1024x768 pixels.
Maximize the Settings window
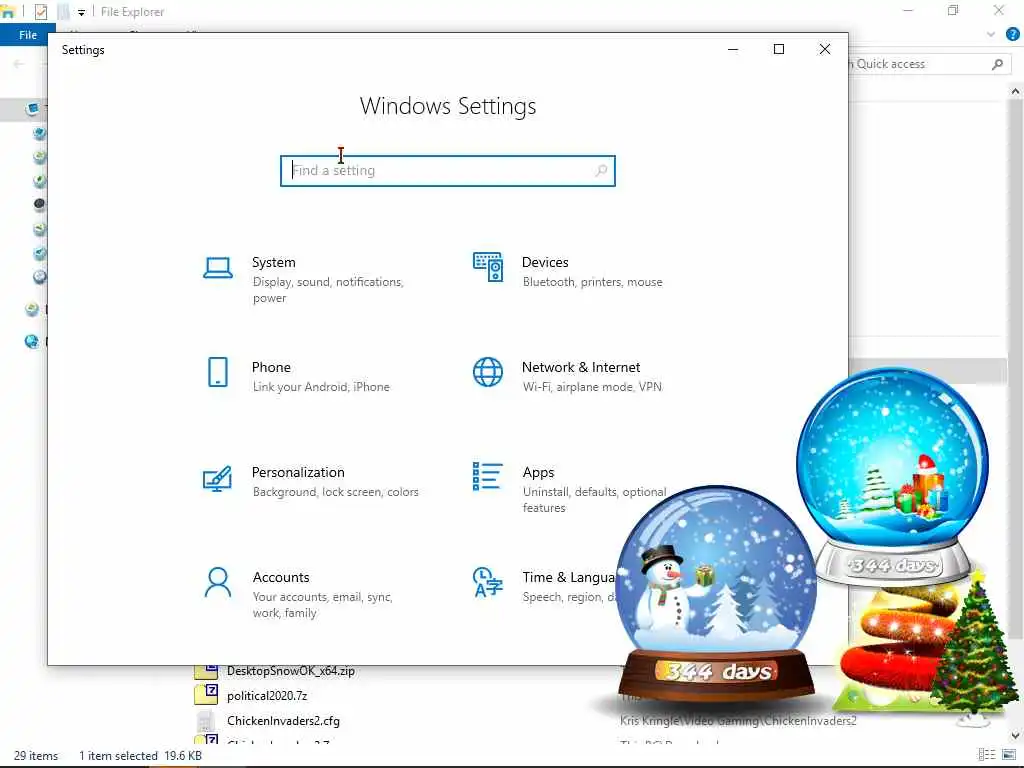778,50
